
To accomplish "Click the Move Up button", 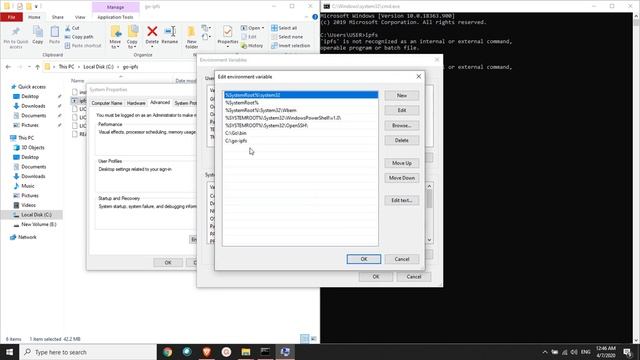I will pos(402,163).
